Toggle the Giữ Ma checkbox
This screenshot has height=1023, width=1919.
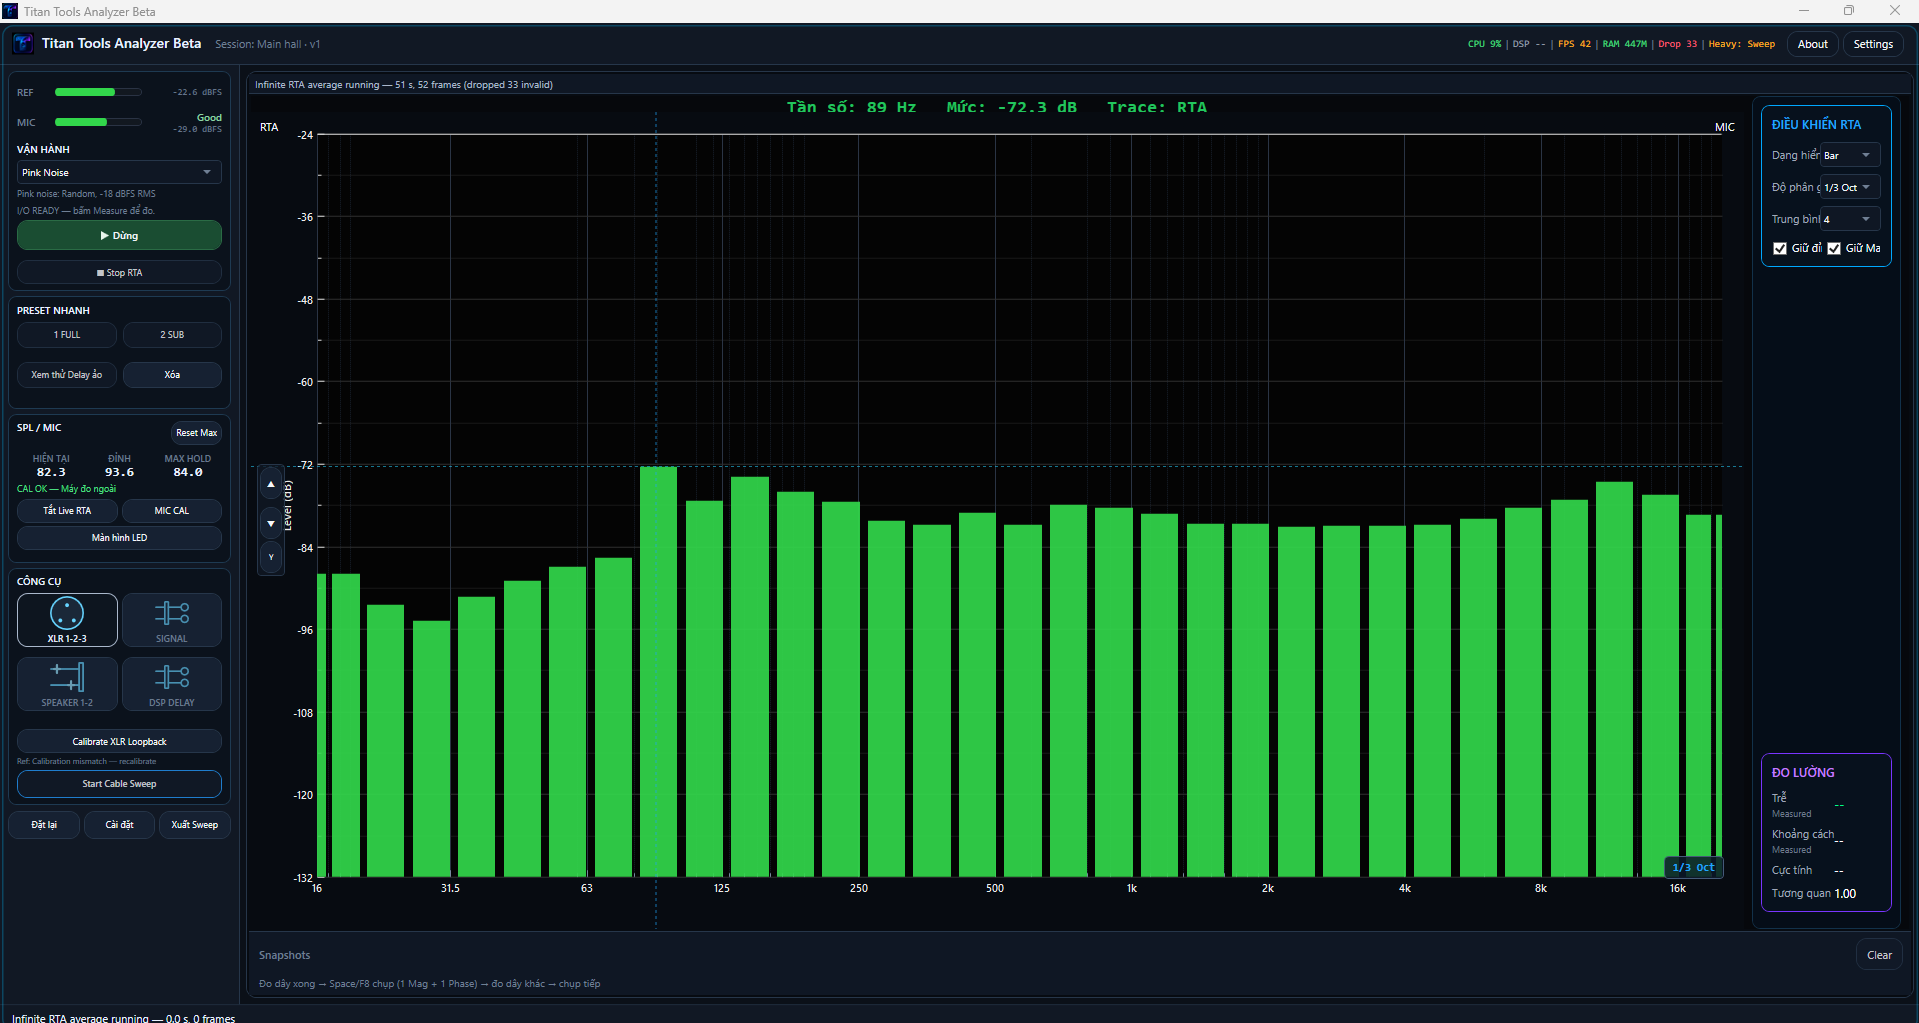(1834, 248)
